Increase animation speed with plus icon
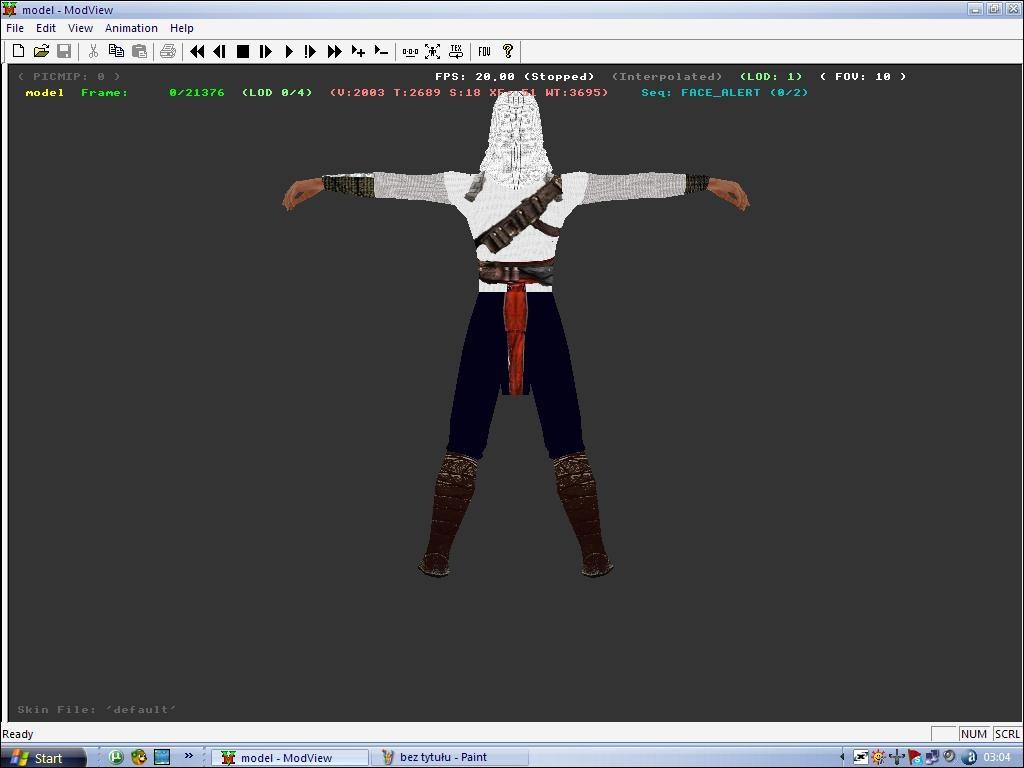The height and width of the screenshot is (768, 1024). point(358,51)
